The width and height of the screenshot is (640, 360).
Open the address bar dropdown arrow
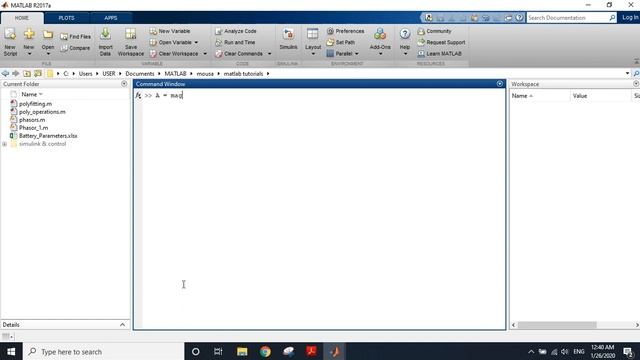[627, 73]
